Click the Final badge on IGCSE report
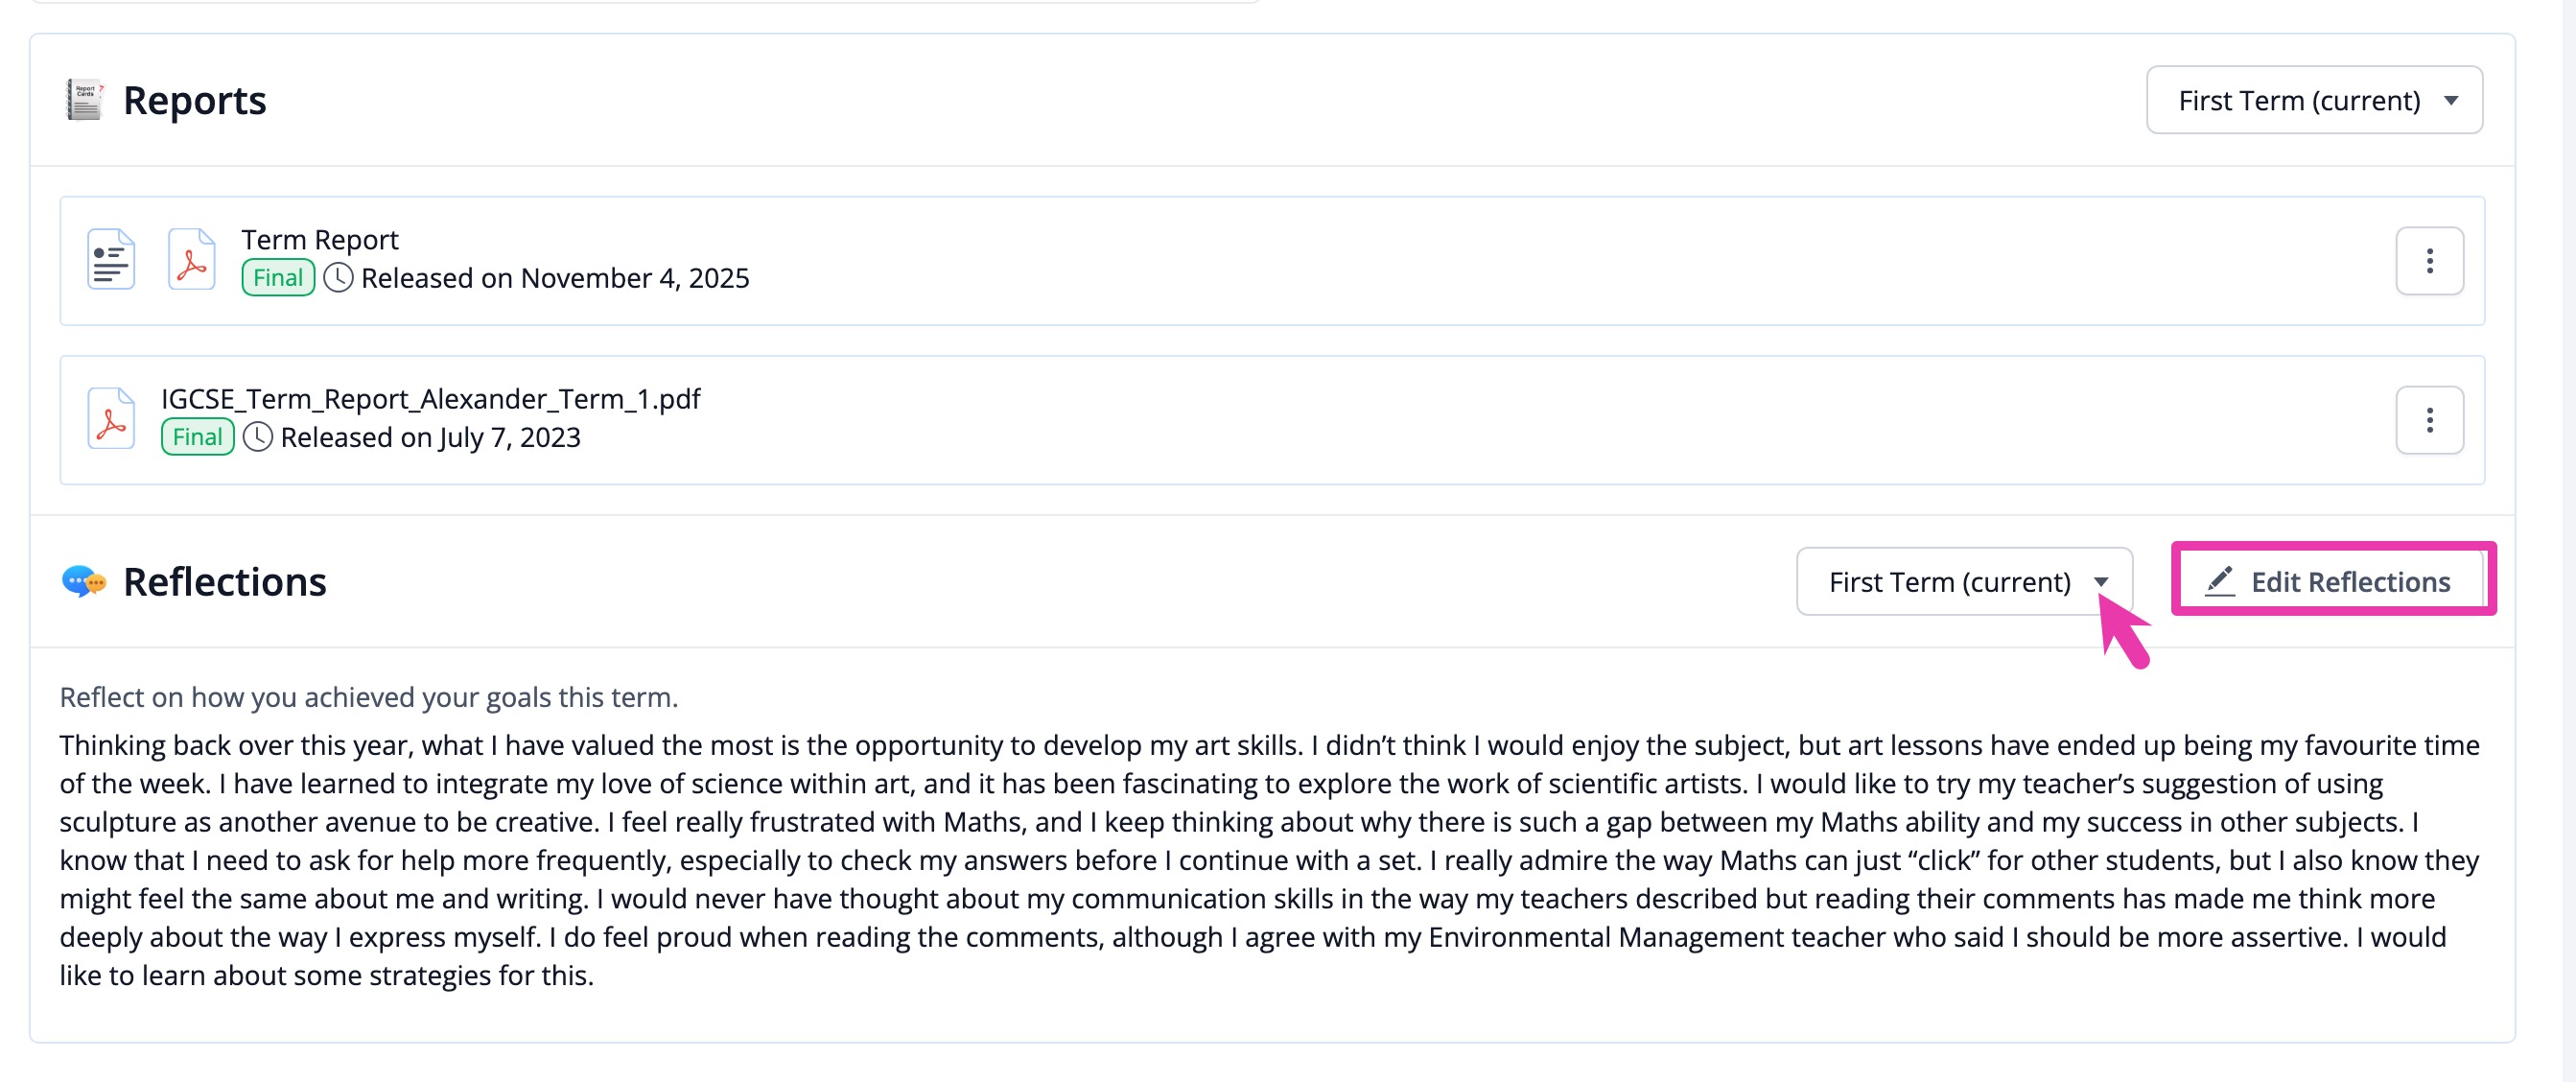Viewport: 2576px width, 1082px height. pos(198,437)
